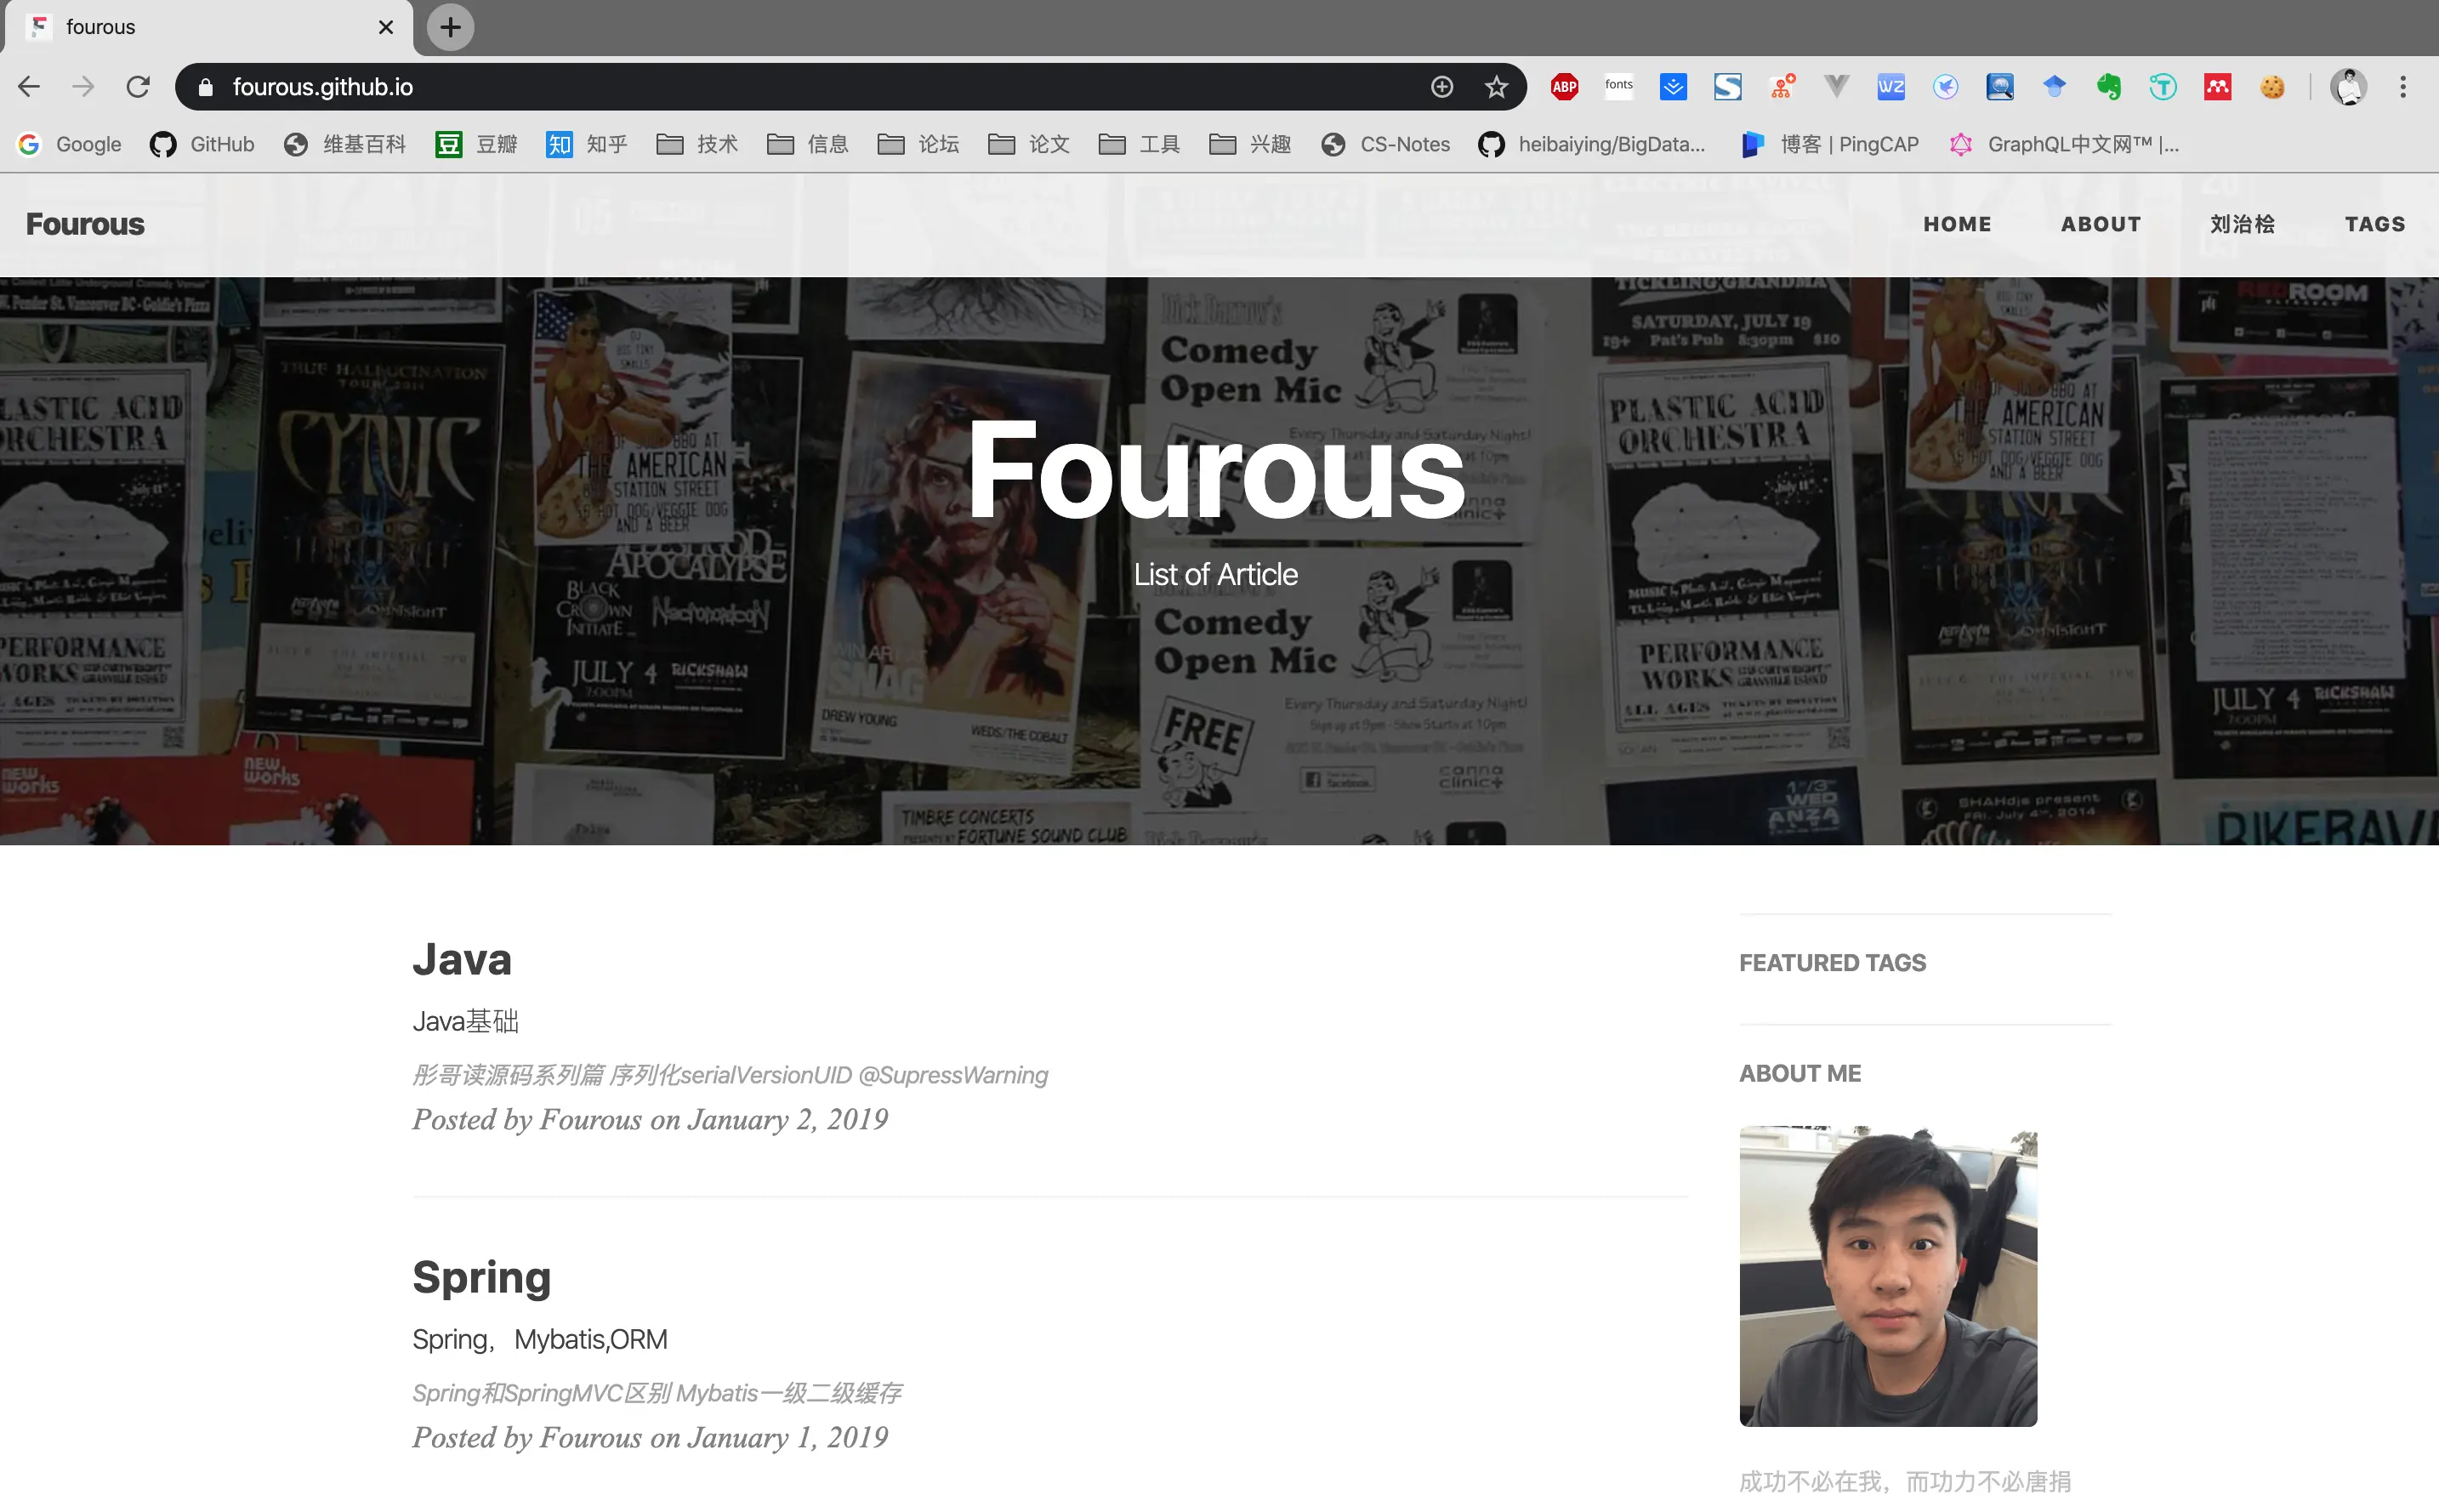2439x1512 pixels.
Task: Expand the 论文 bookmarks folder
Action: pyautogui.click(x=1029, y=144)
